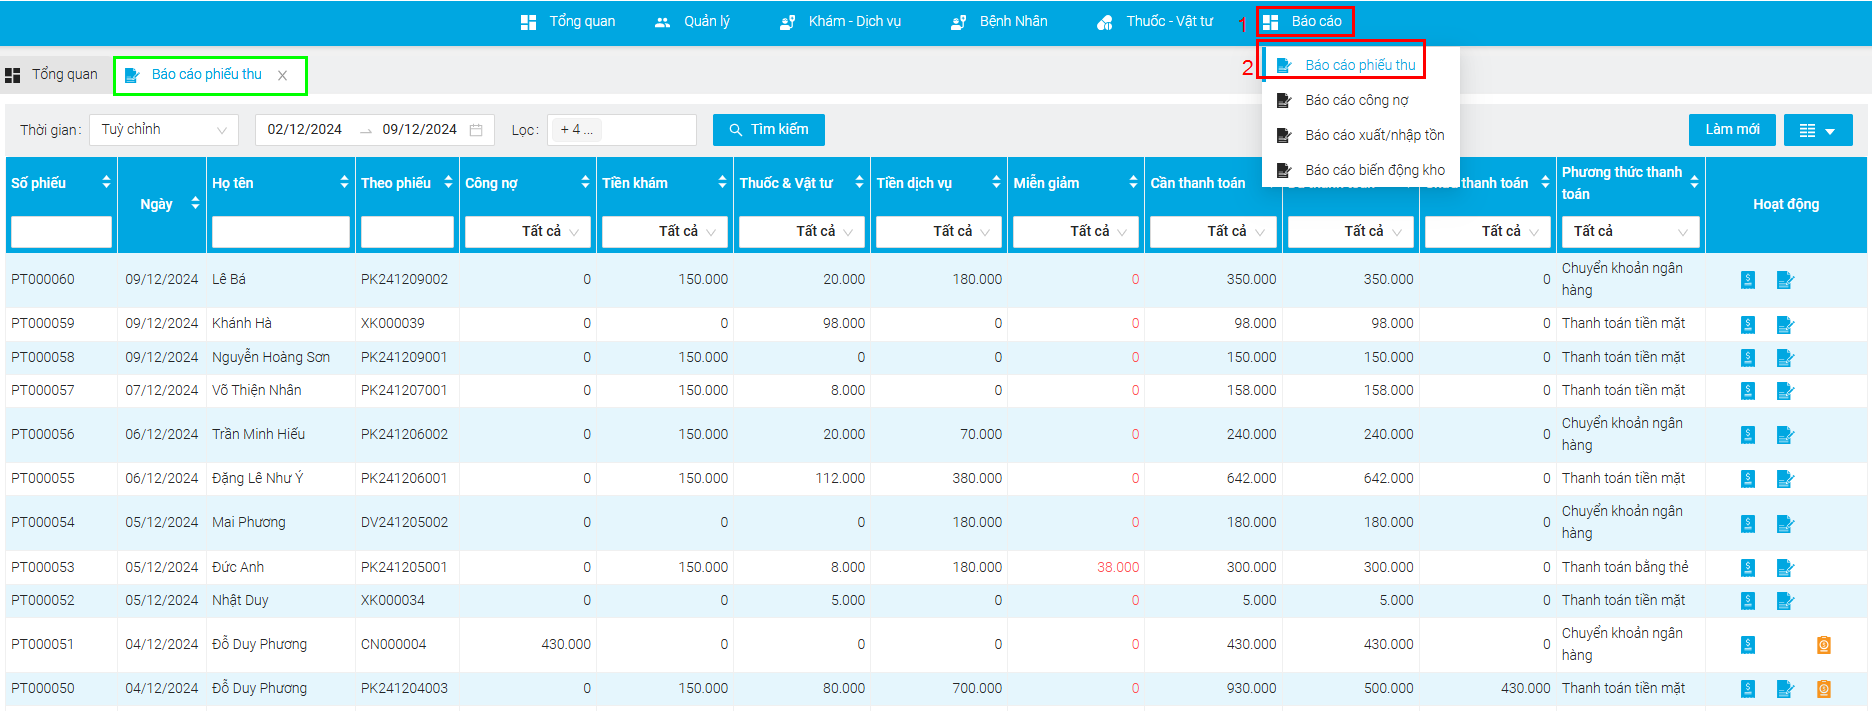Edit receipt PT000053 with pencil icon
Viewport: 1872px width, 711px height.
pos(1785,568)
